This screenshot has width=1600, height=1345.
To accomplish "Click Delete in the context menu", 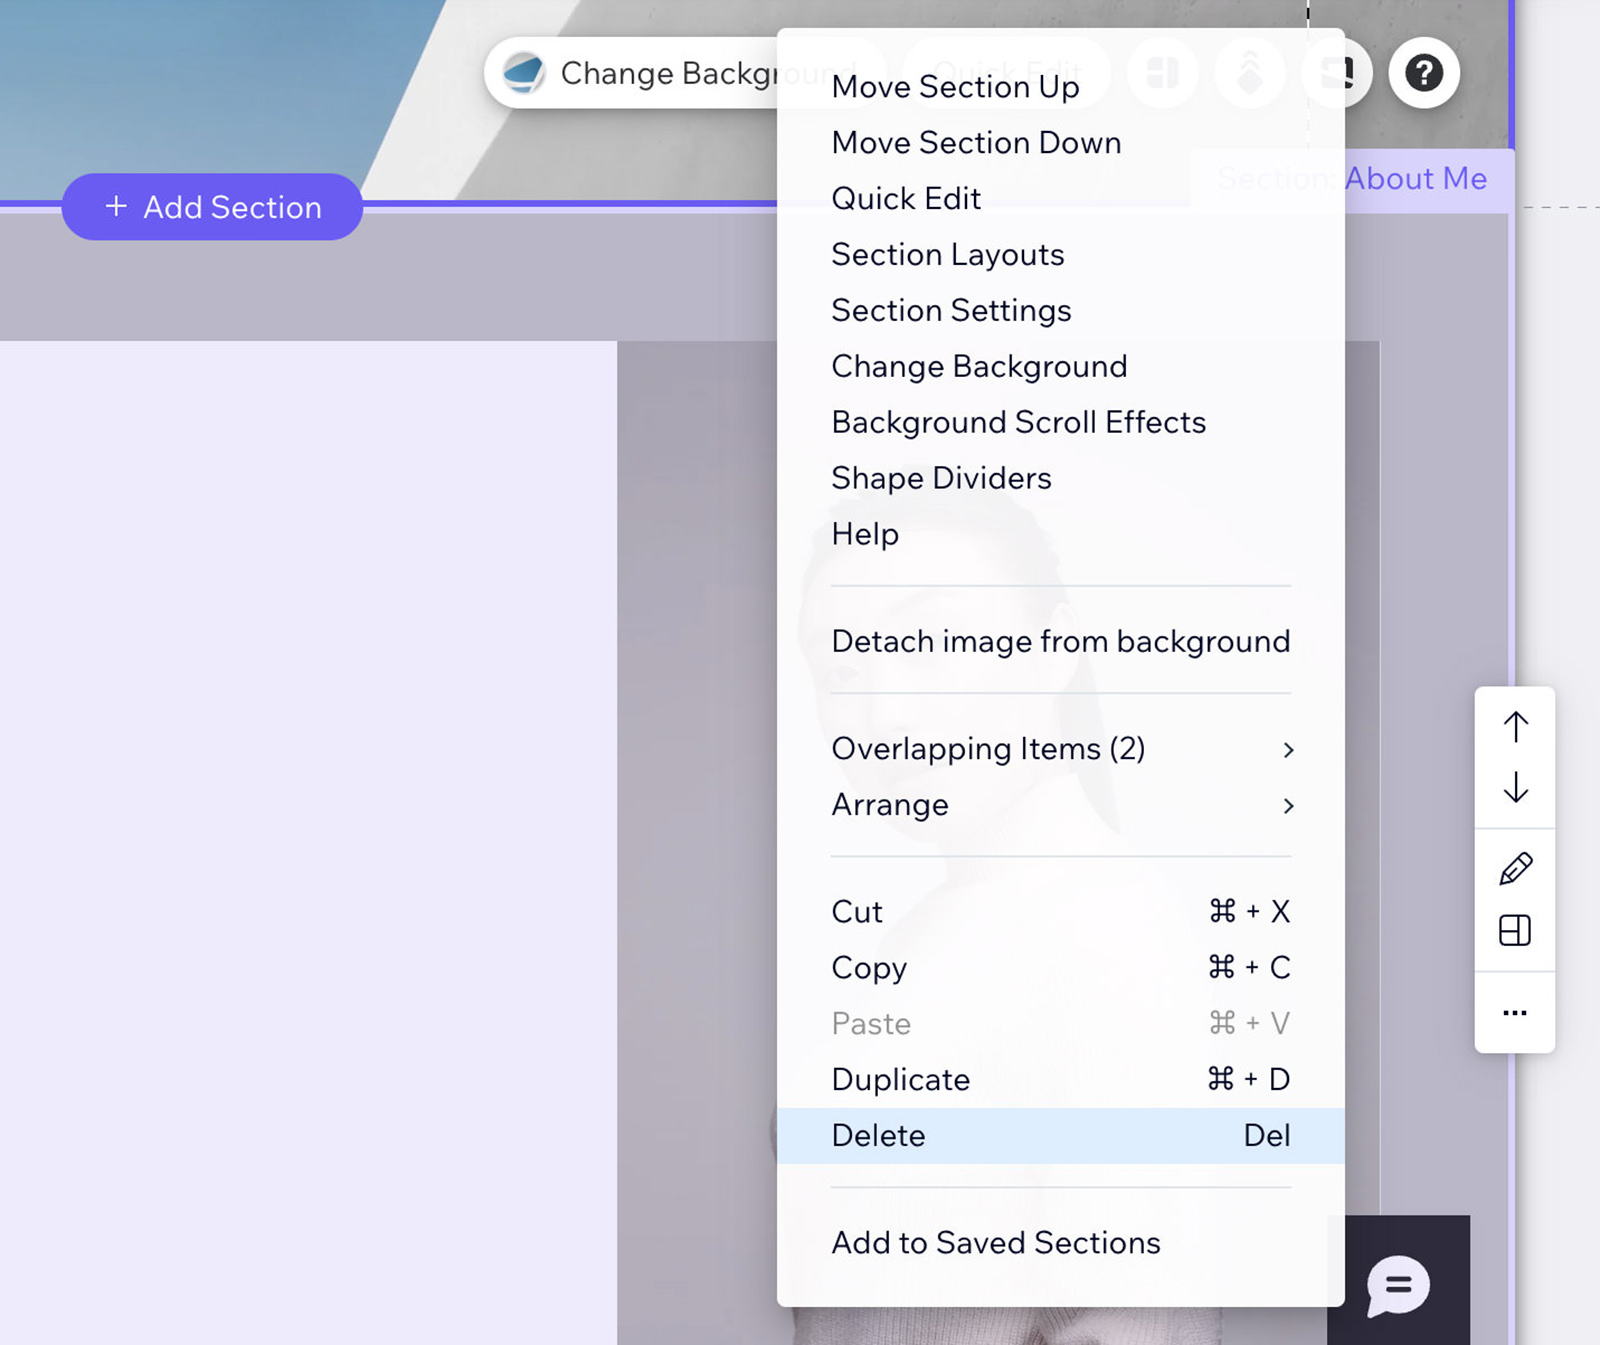I will click(x=1061, y=1136).
